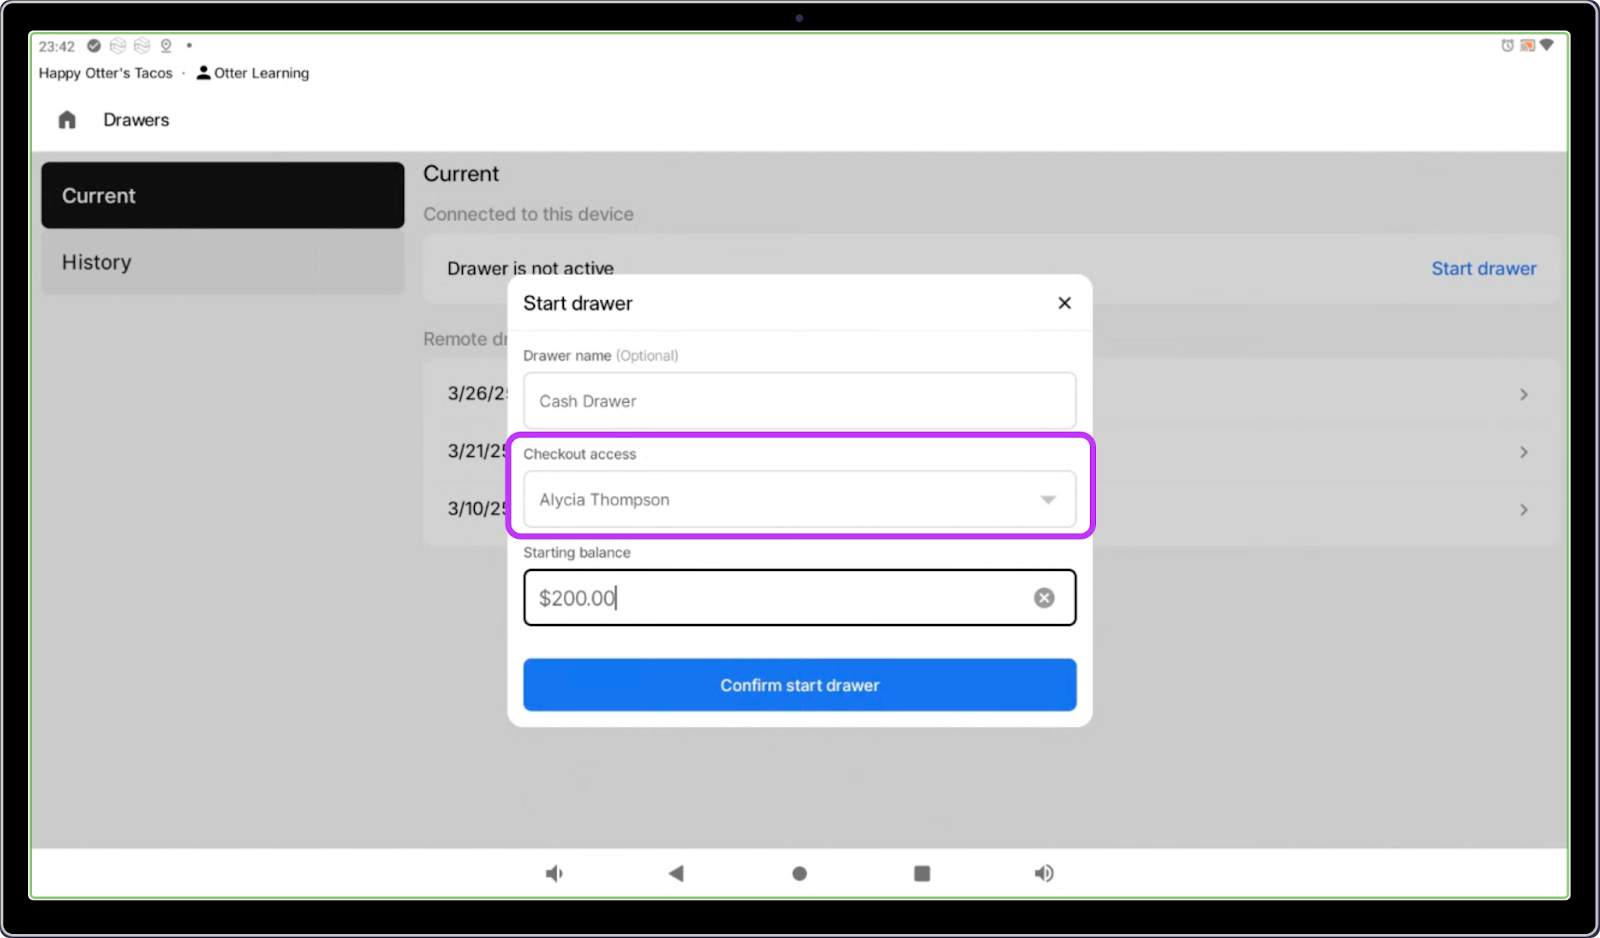This screenshot has height=938, width=1600.
Task: Click the cast icon in status bar
Action: pyautogui.click(x=1527, y=45)
